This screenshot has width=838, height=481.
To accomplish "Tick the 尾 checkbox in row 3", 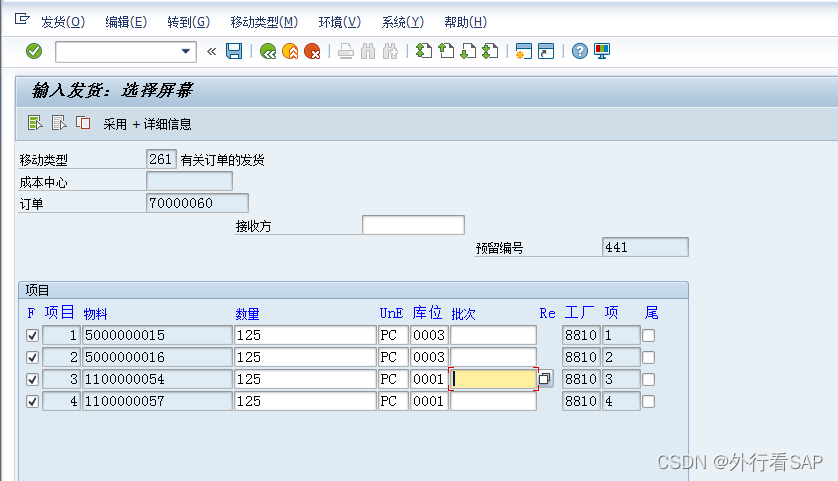I will (x=648, y=379).
